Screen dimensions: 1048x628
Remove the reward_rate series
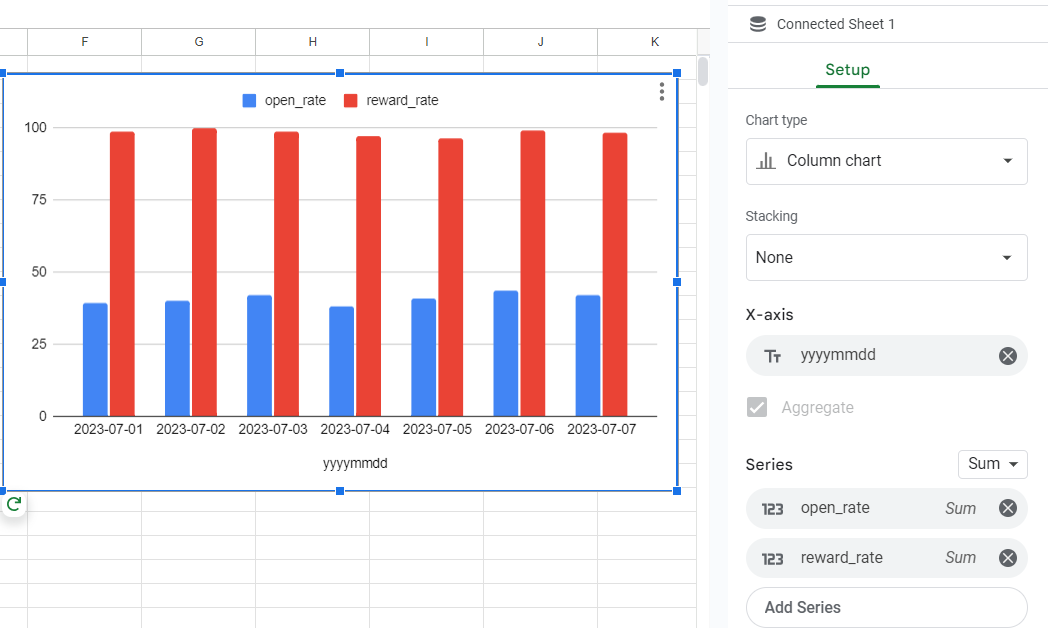(1008, 558)
